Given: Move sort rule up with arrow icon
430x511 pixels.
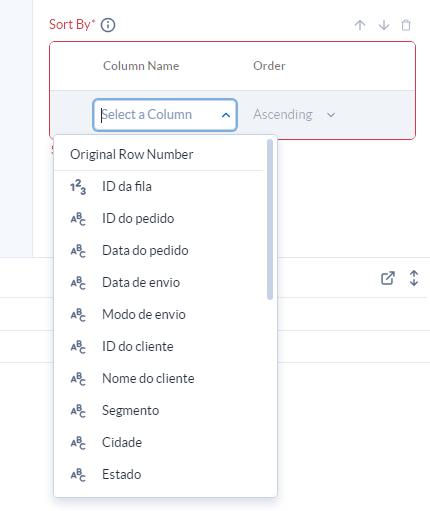Looking at the screenshot, I should coord(360,25).
